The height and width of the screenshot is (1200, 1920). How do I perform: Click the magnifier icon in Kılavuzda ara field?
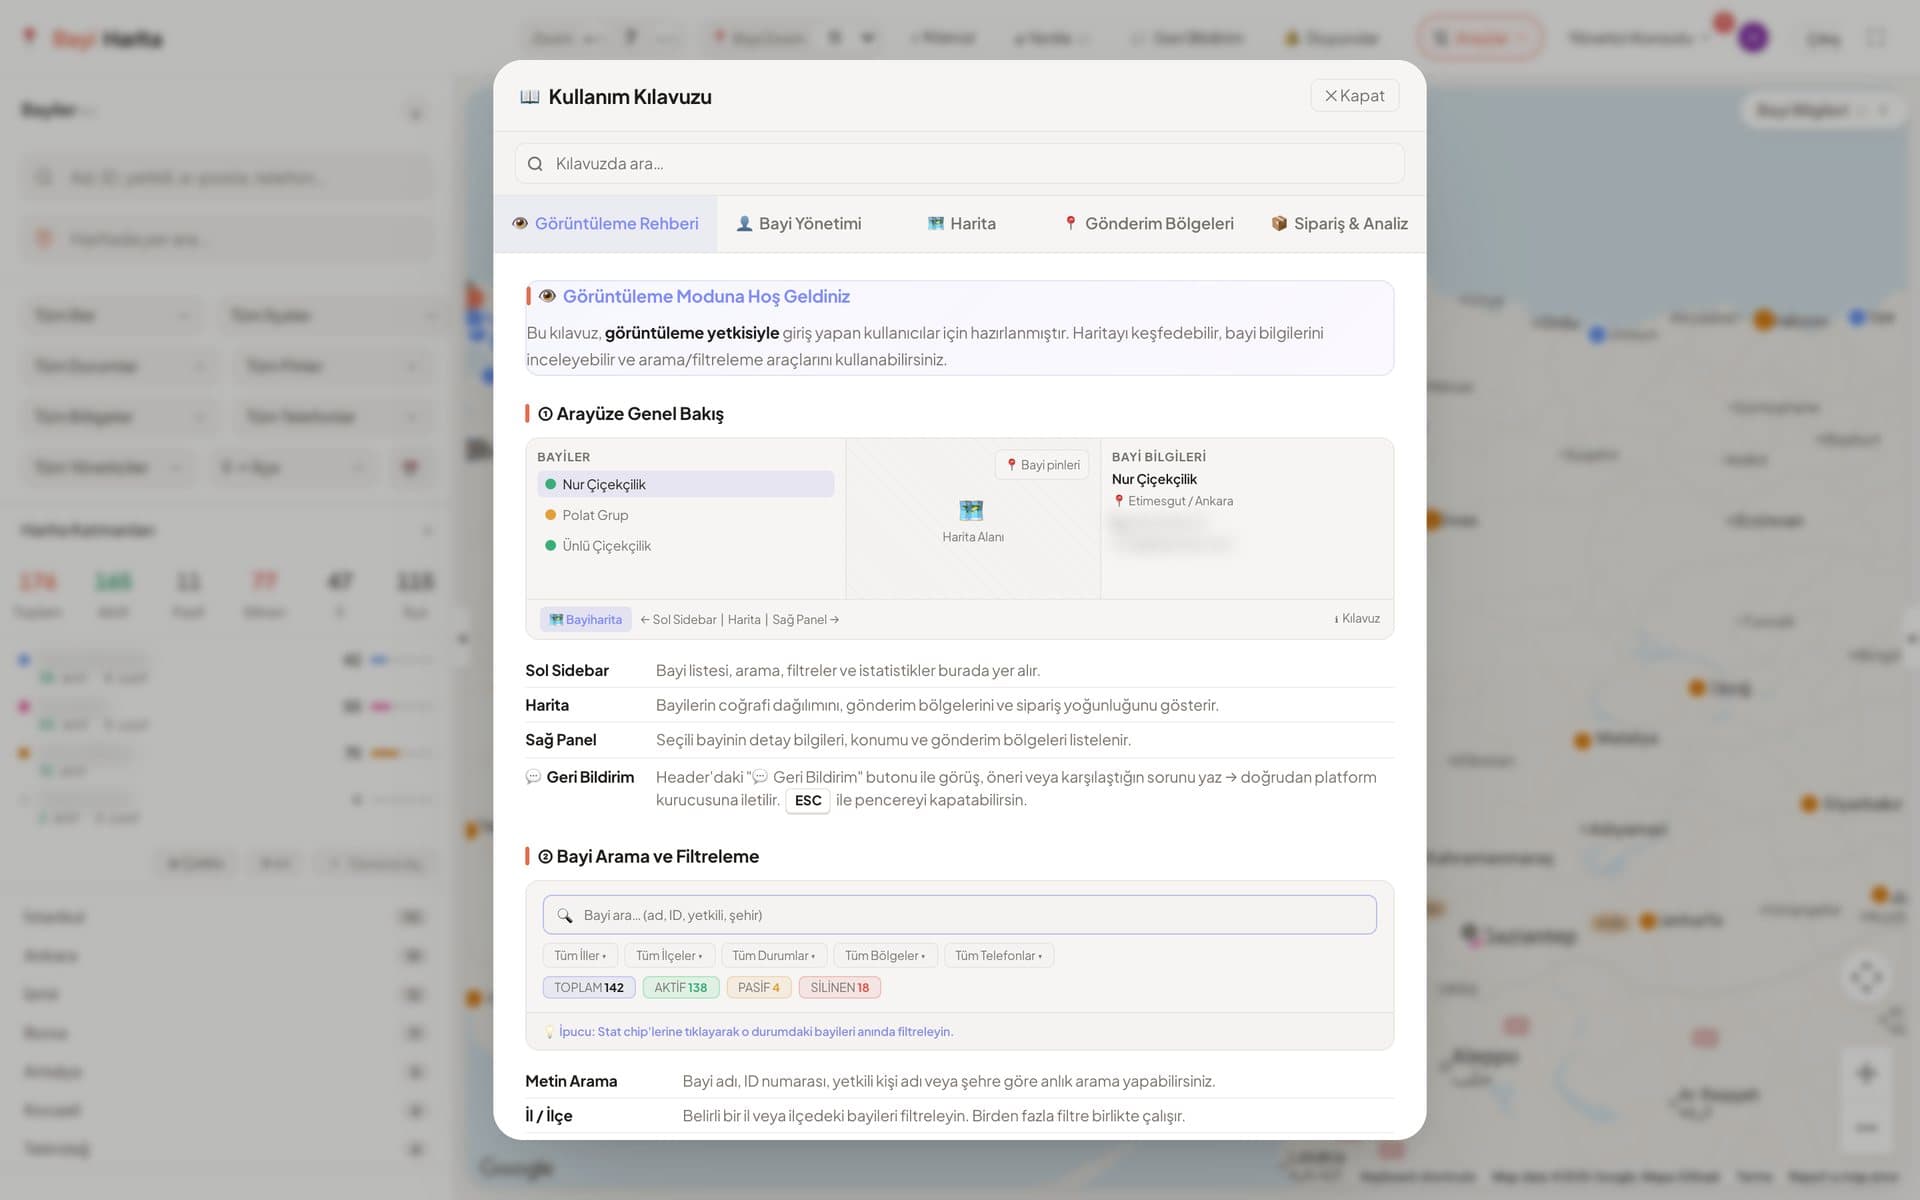tap(535, 164)
